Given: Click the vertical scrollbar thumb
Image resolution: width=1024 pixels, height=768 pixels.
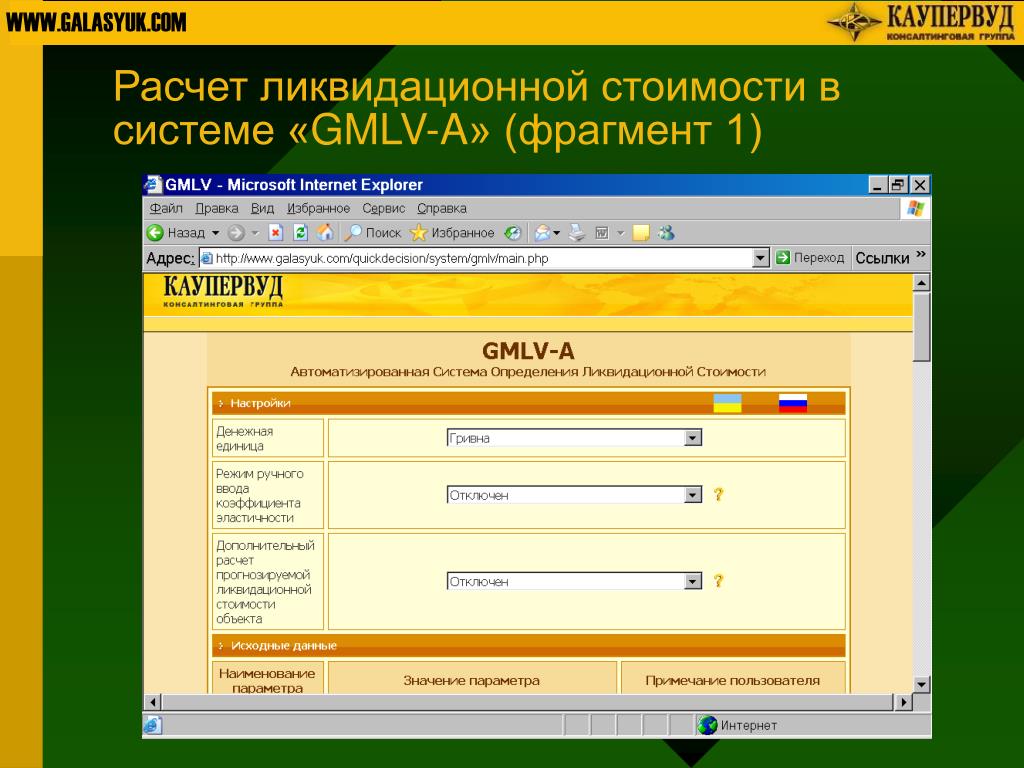Looking at the screenshot, I should [921, 327].
